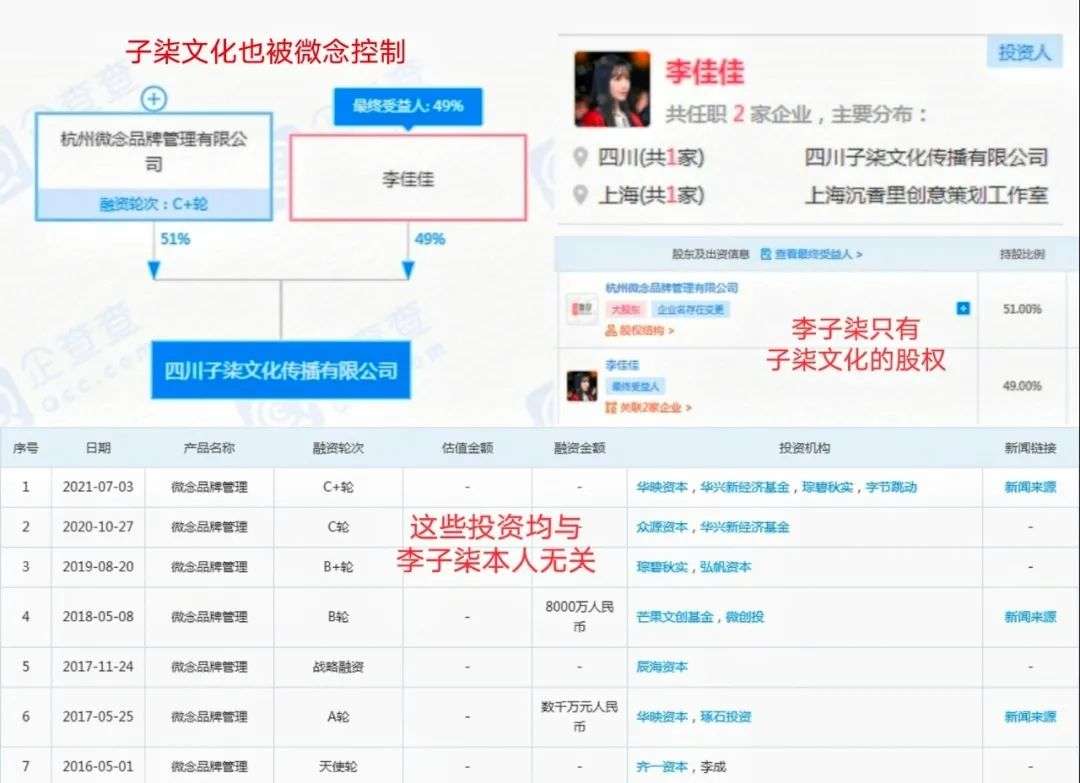Open 股权结构 link under 杭州微念
Screen dimensions: 1080x783
[x=640, y=331]
